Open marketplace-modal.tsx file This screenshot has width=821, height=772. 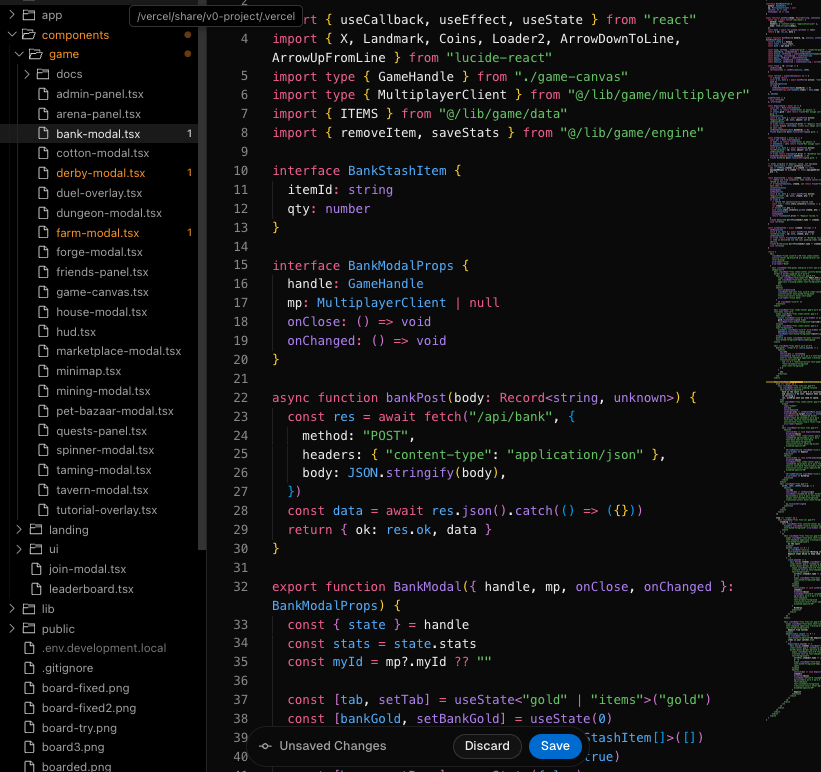pyautogui.click(x=118, y=351)
